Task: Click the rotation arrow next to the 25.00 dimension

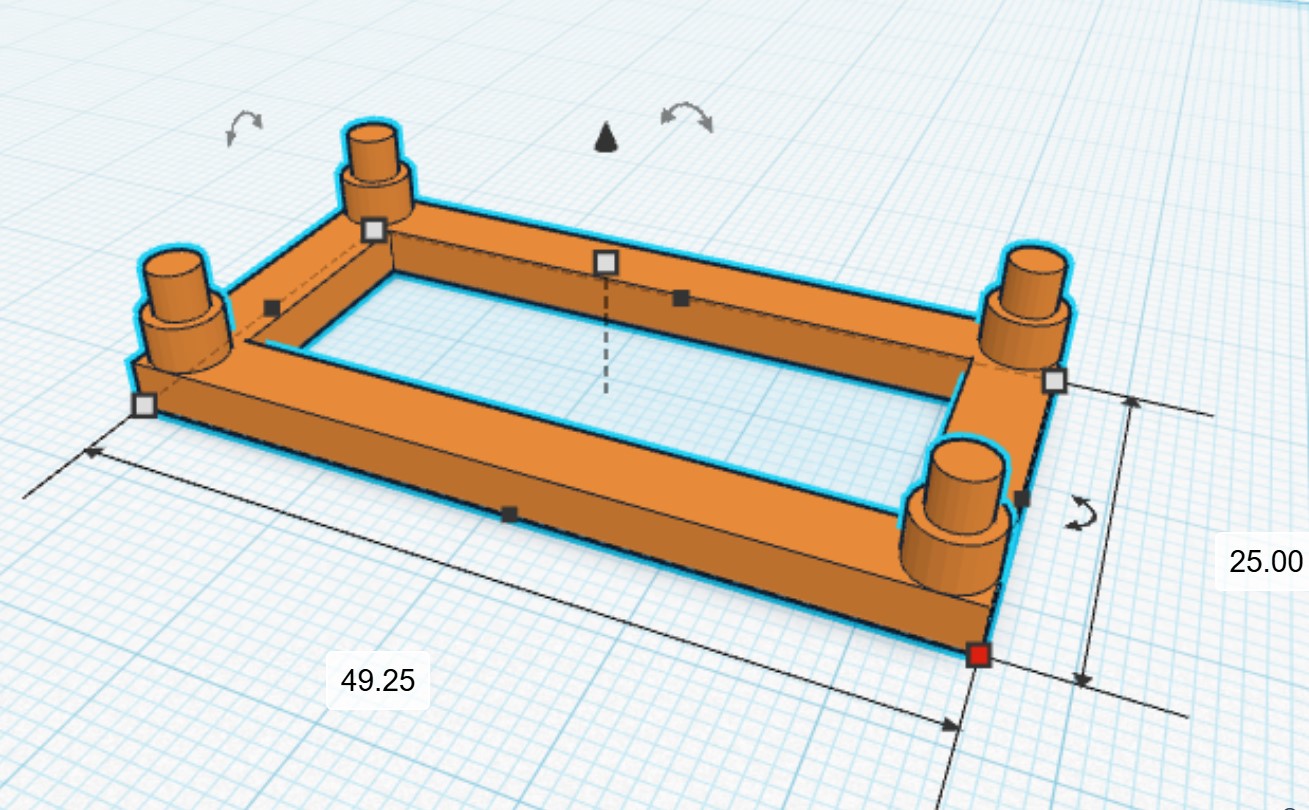Action: [1081, 512]
